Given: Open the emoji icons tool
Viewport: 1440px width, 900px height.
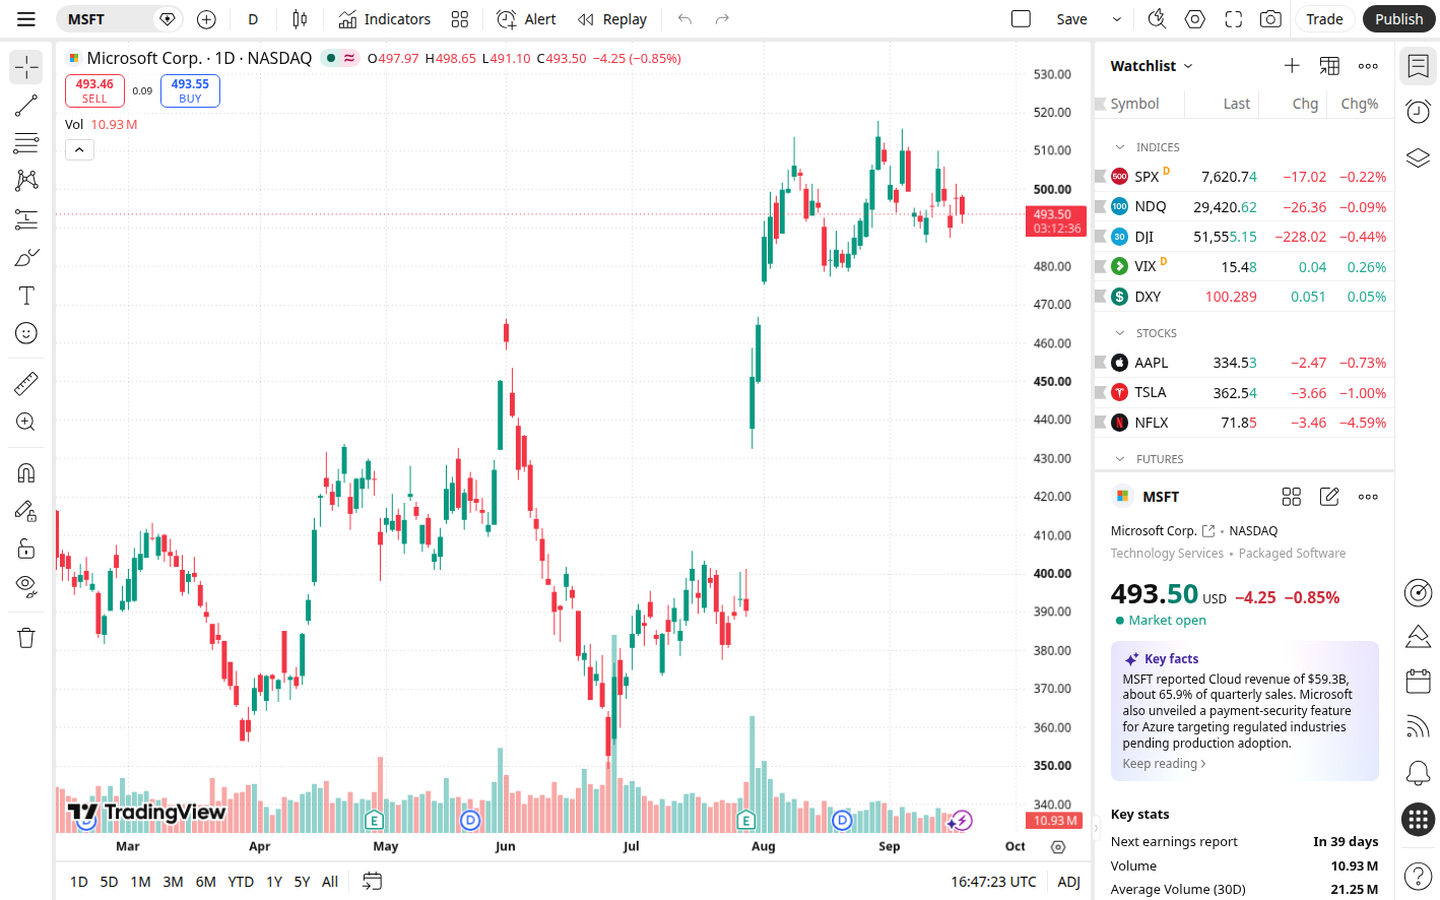Looking at the screenshot, I should click(26, 333).
